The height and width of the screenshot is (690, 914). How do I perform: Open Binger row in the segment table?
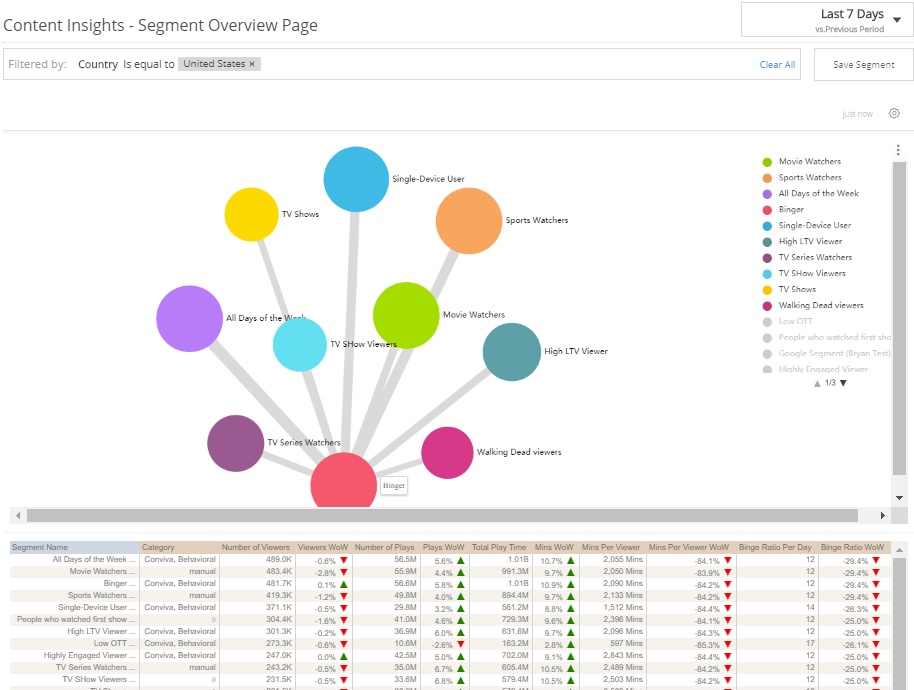(x=450, y=583)
